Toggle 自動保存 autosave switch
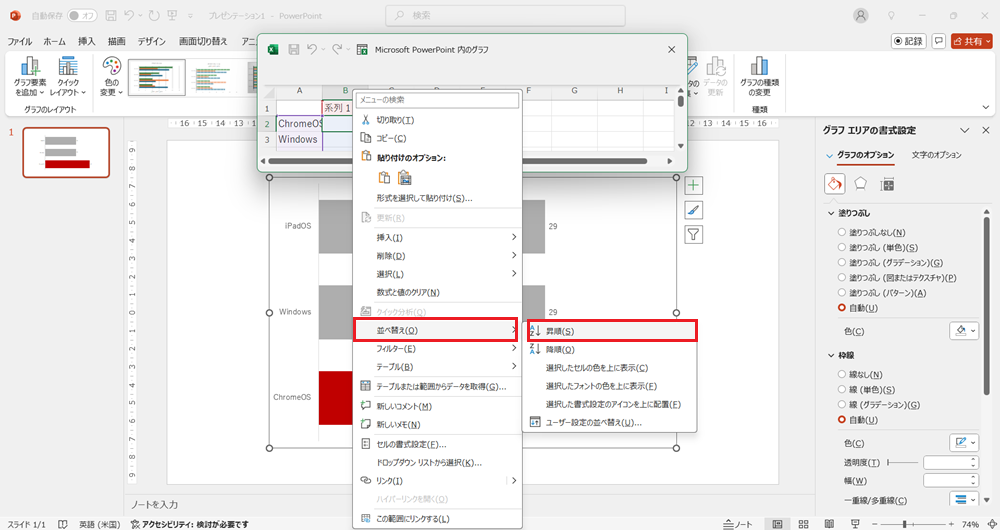Image resolution: width=1000 pixels, height=530 pixels. click(x=82, y=15)
